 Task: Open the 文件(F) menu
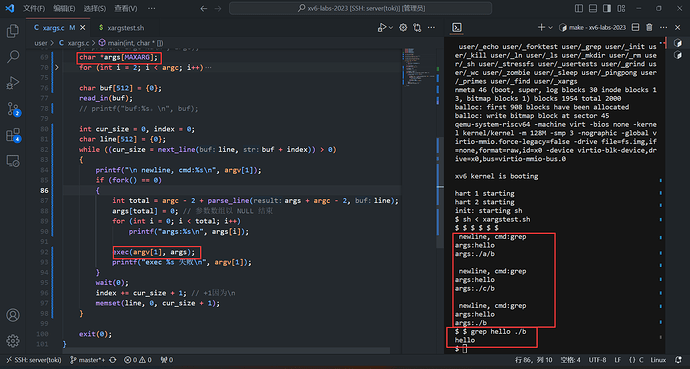34,8
